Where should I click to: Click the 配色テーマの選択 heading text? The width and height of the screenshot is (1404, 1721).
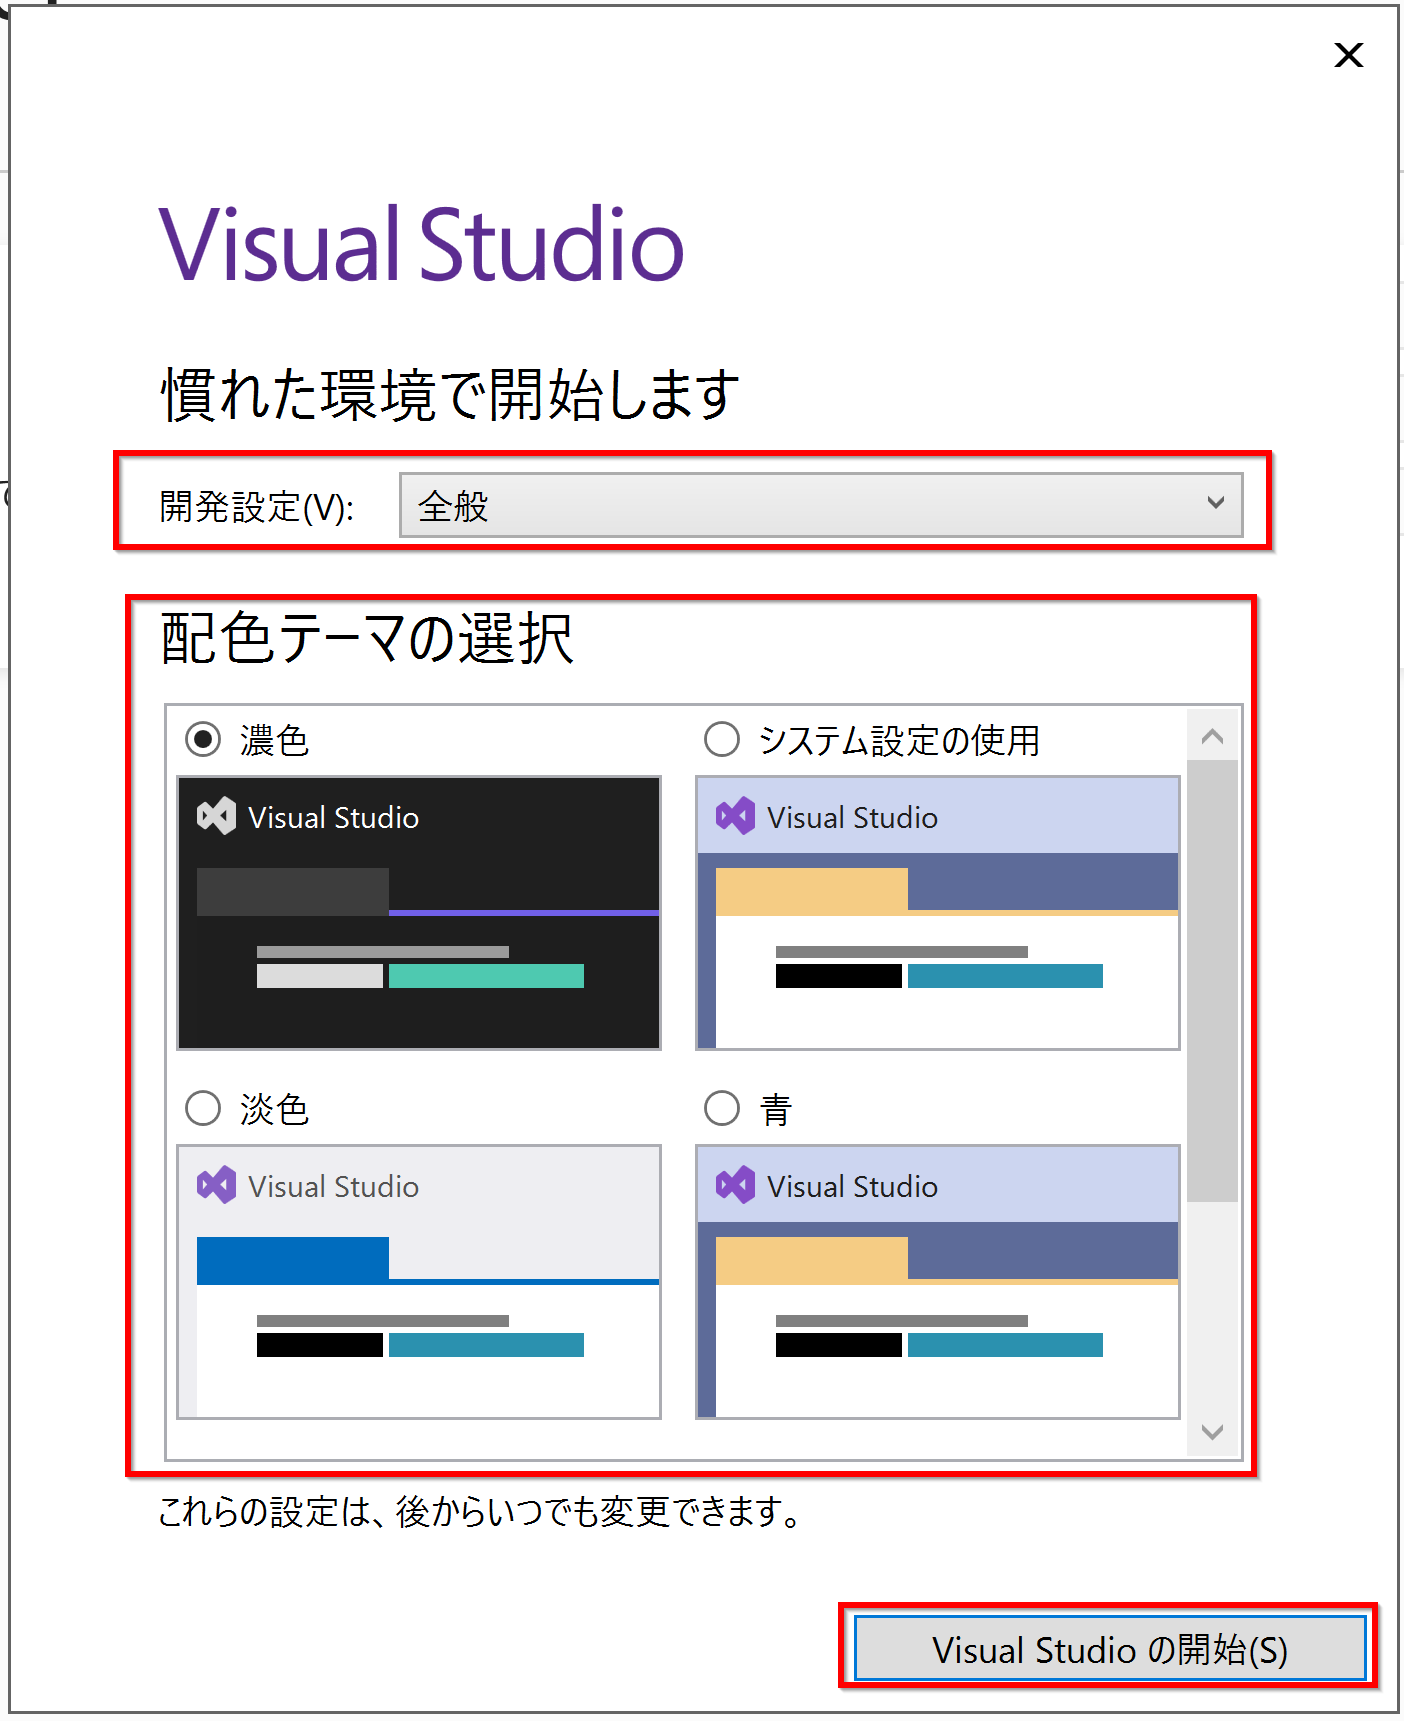pyautogui.click(x=367, y=638)
